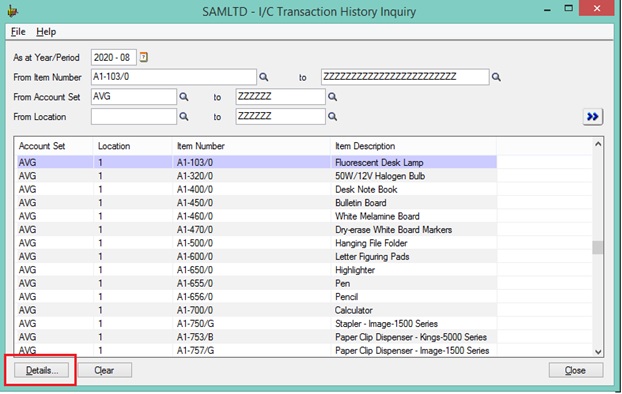Open the Help menu

tap(46, 32)
